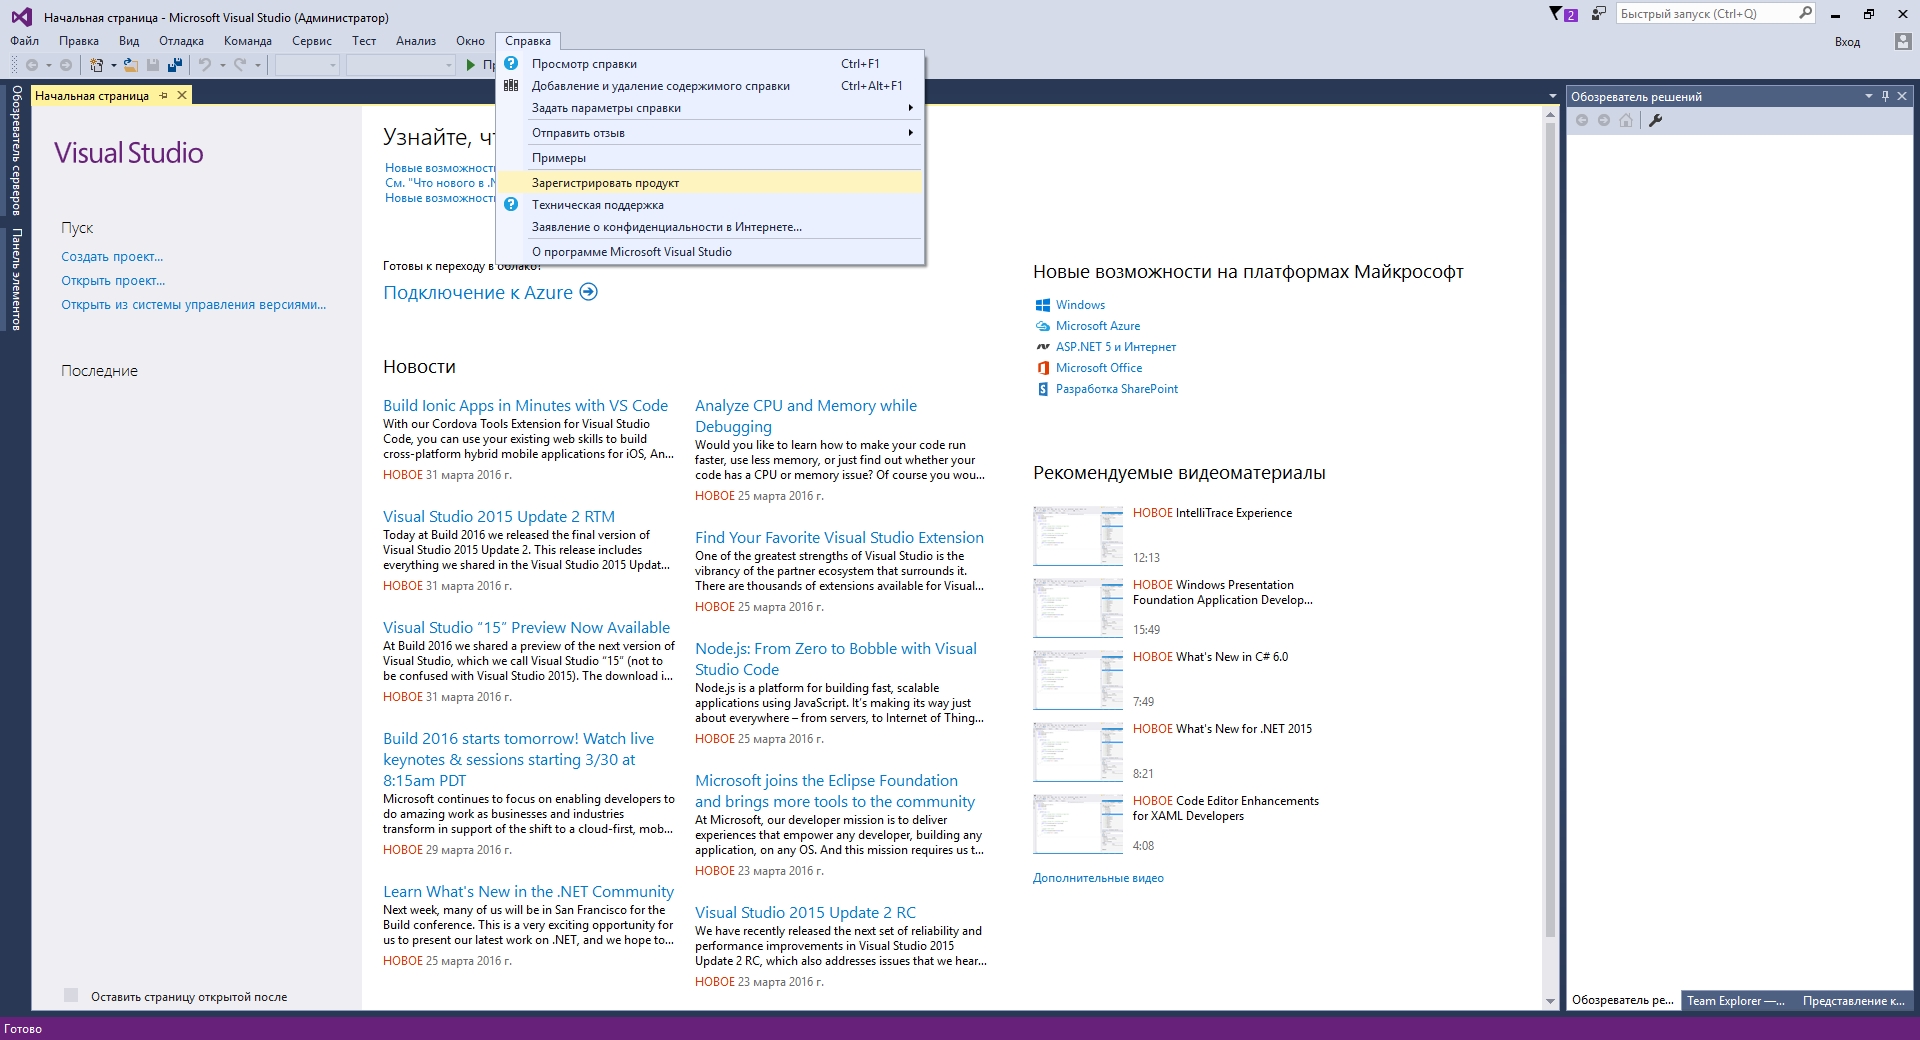The height and width of the screenshot is (1040, 1920).
Task: Open the document tab list dropdown arrow
Action: pyautogui.click(x=1552, y=96)
